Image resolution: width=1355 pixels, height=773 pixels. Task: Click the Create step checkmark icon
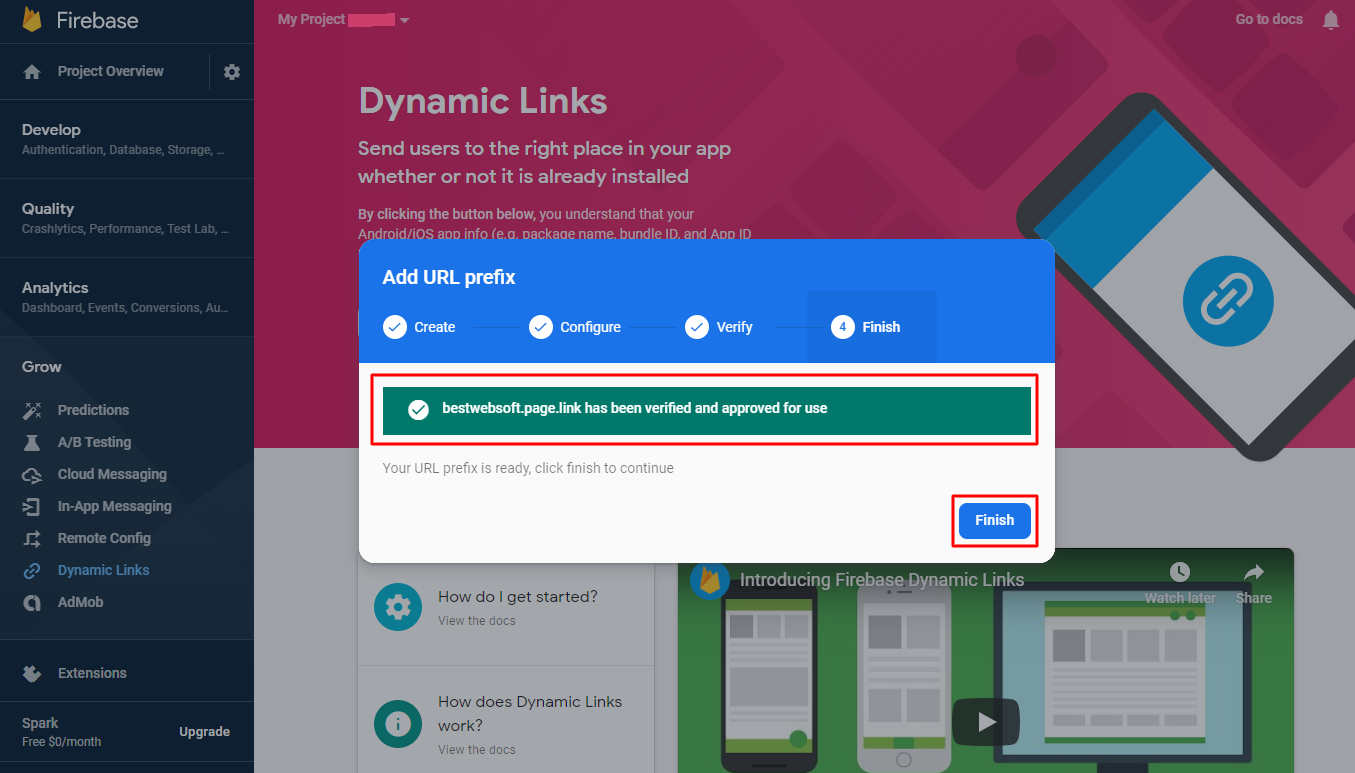395,327
